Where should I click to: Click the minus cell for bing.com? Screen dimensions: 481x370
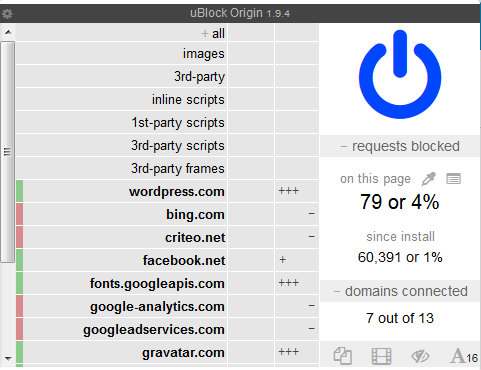[297, 214]
